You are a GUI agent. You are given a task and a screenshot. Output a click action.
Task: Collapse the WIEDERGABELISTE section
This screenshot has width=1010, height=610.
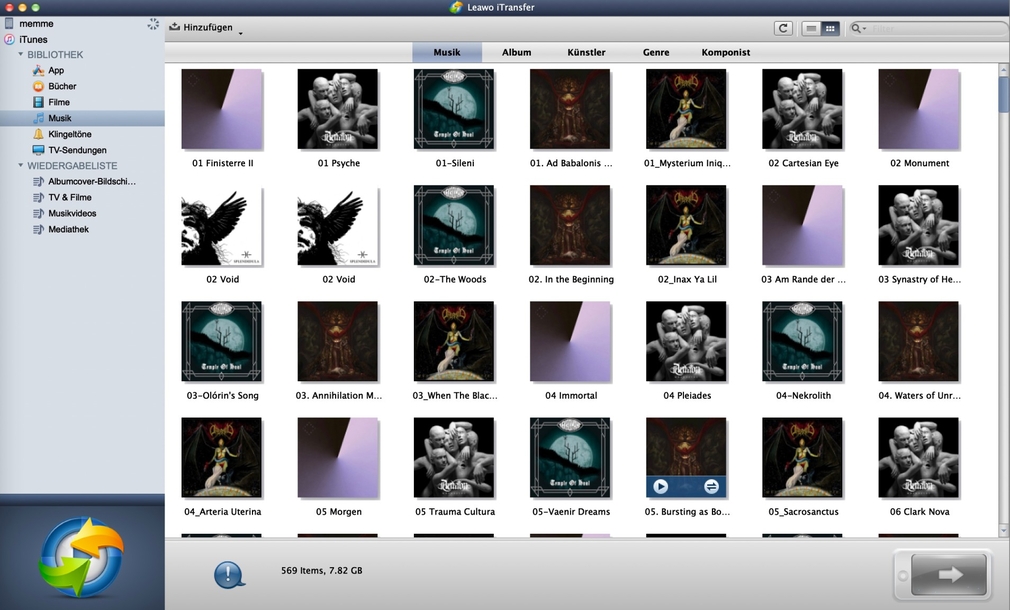[20, 166]
